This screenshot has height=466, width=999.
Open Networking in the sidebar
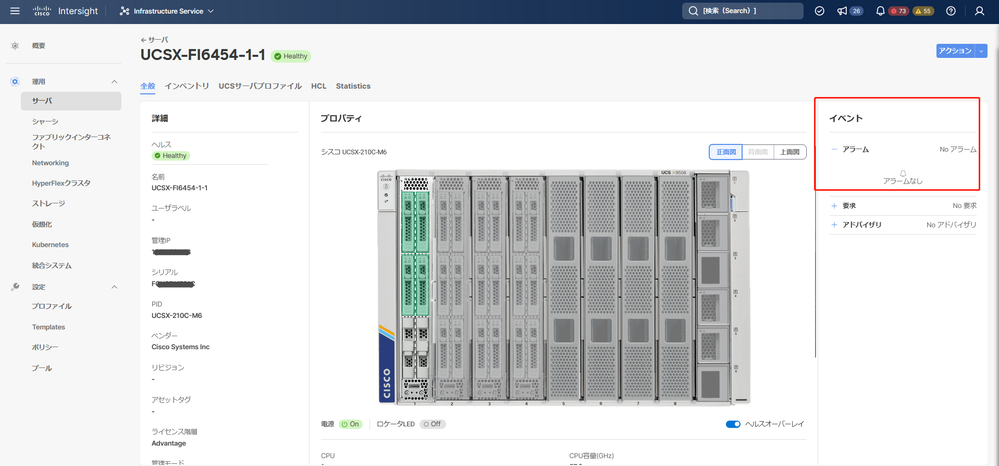tap(50, 163)
